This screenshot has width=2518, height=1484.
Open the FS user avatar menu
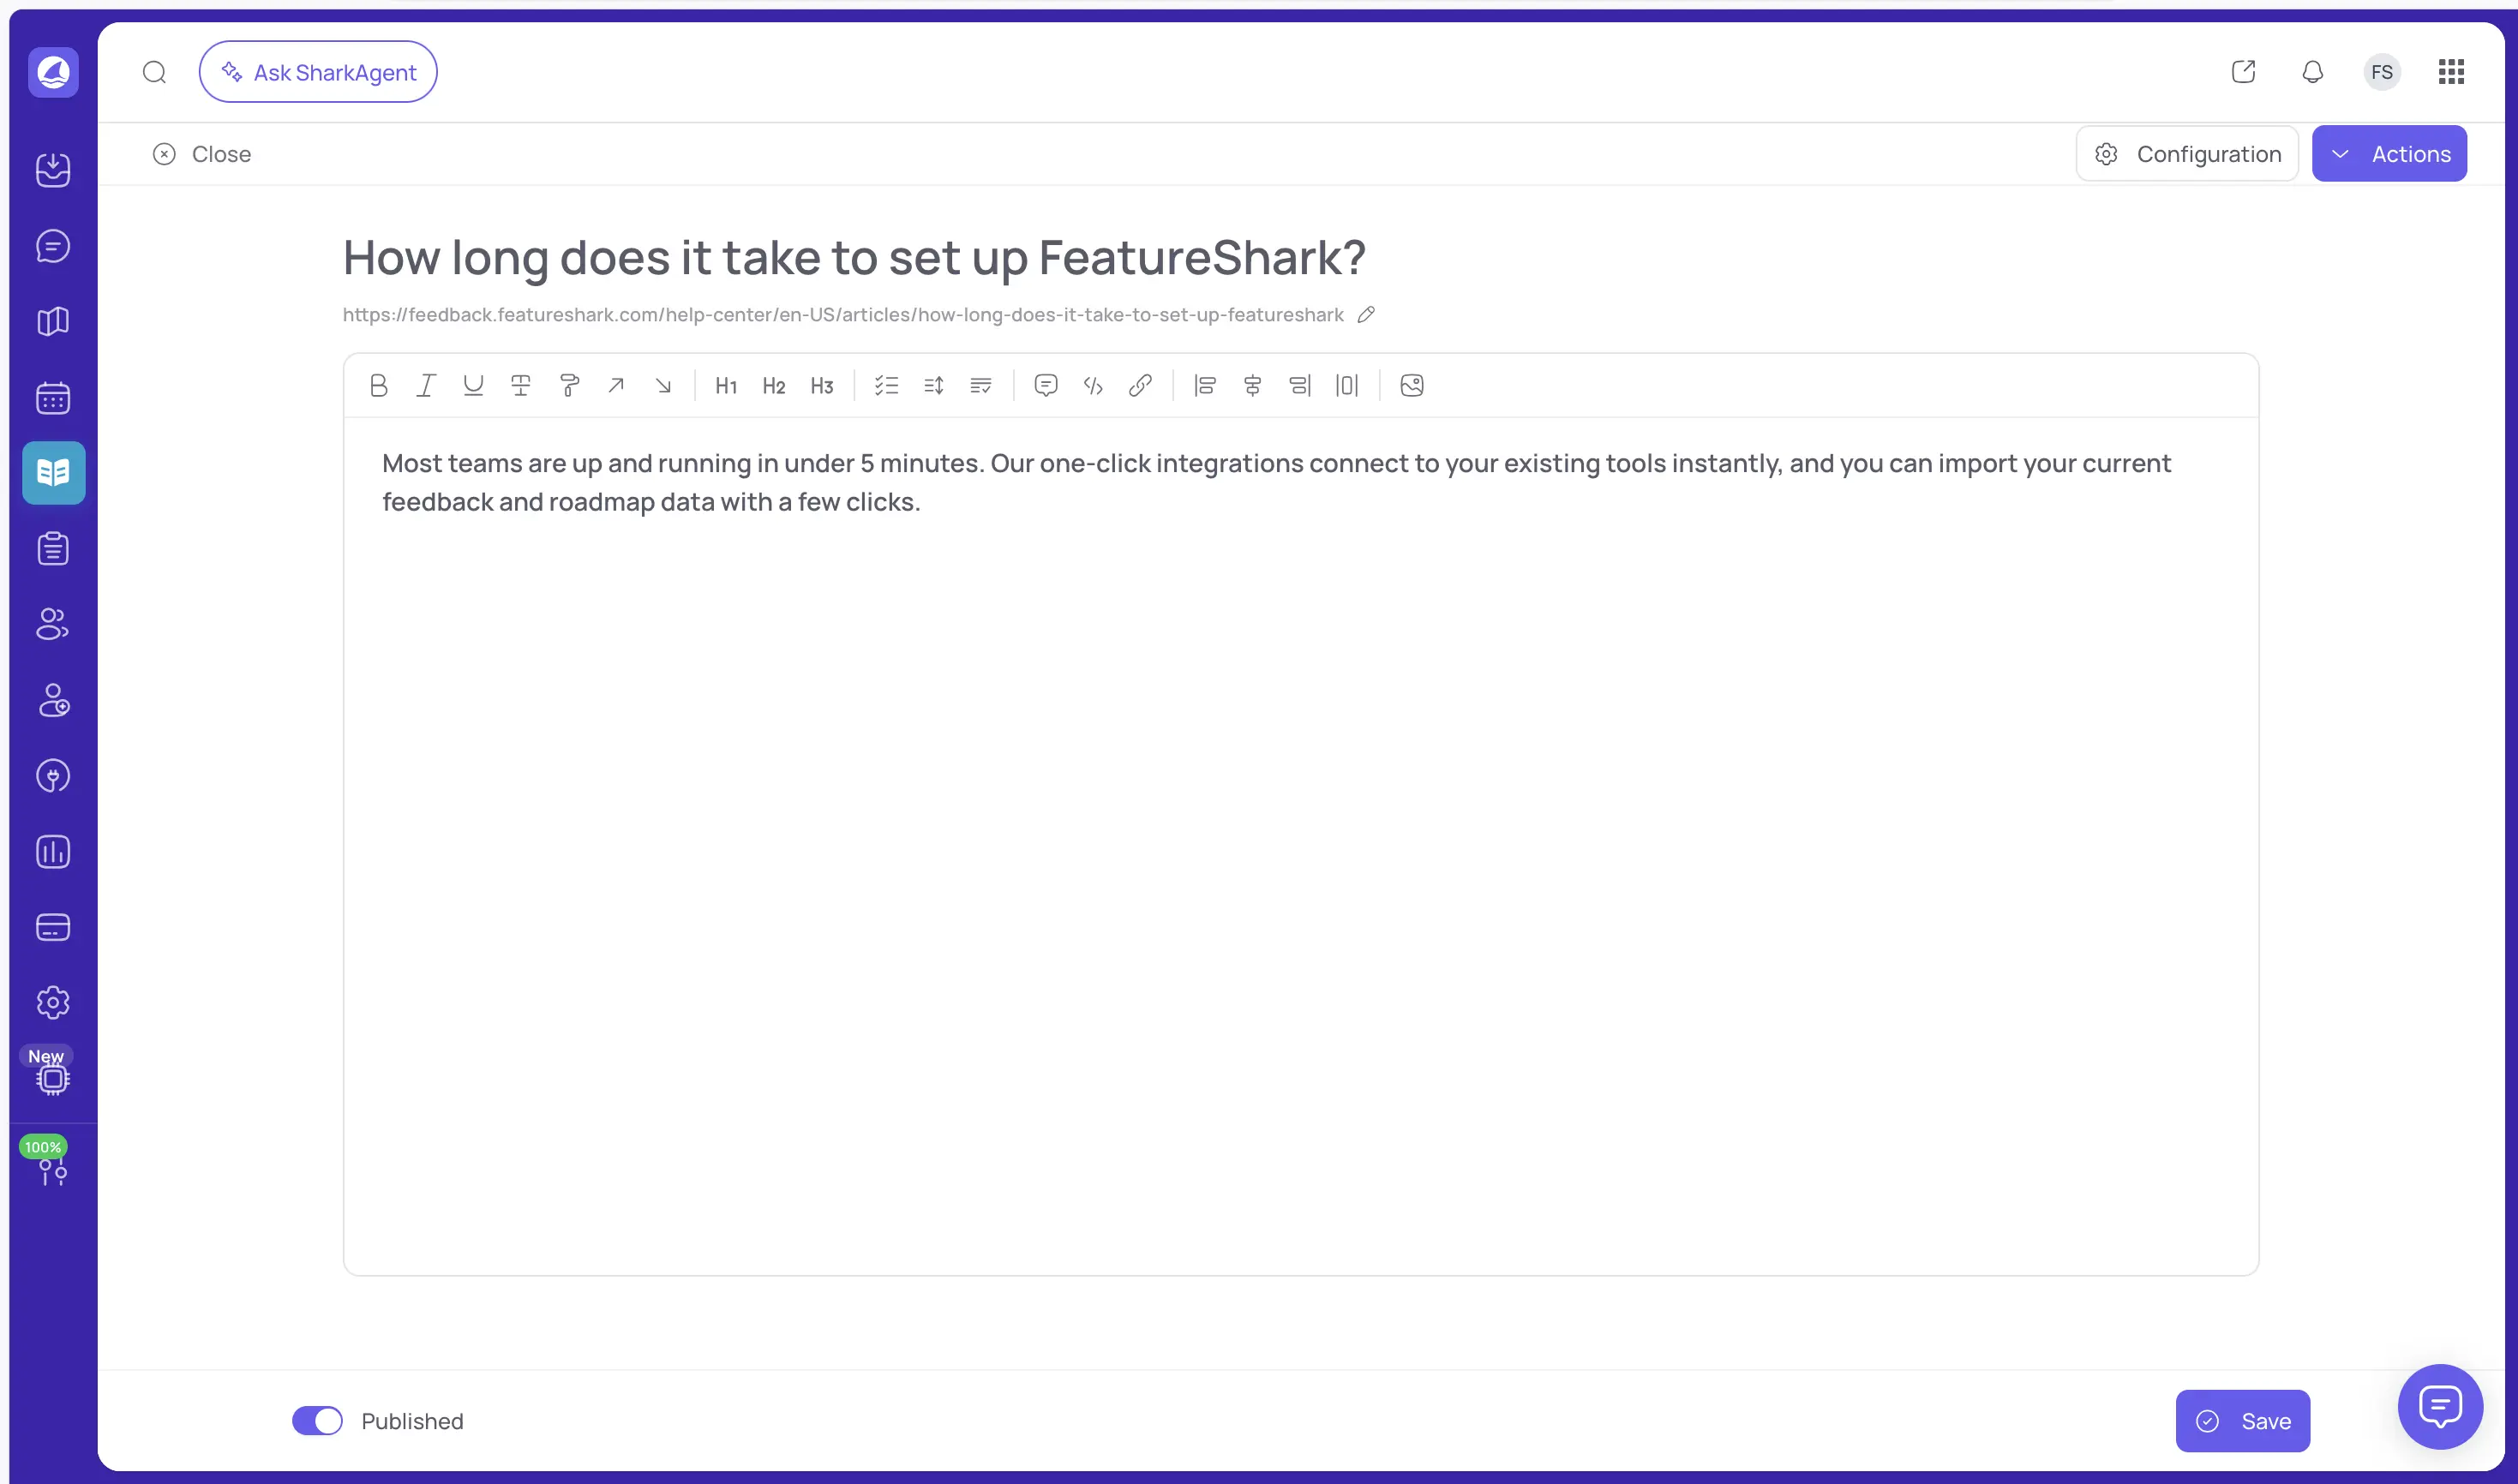[2382, 72]
